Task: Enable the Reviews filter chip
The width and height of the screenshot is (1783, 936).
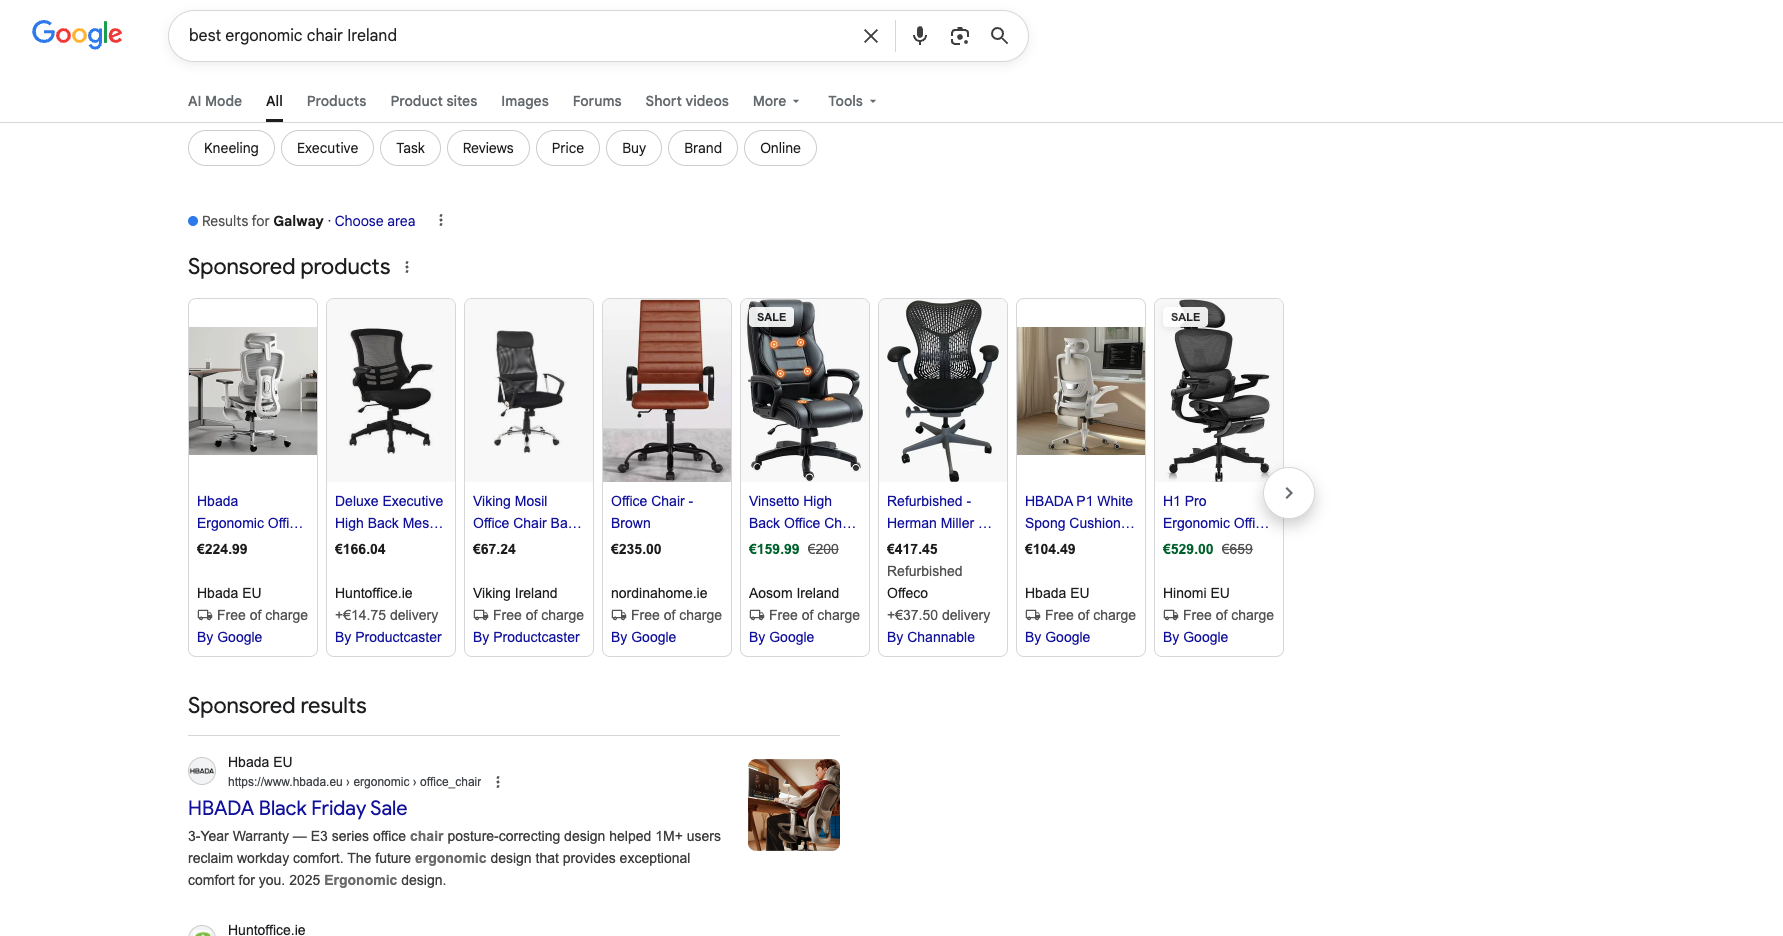Action: click(488, 147)
